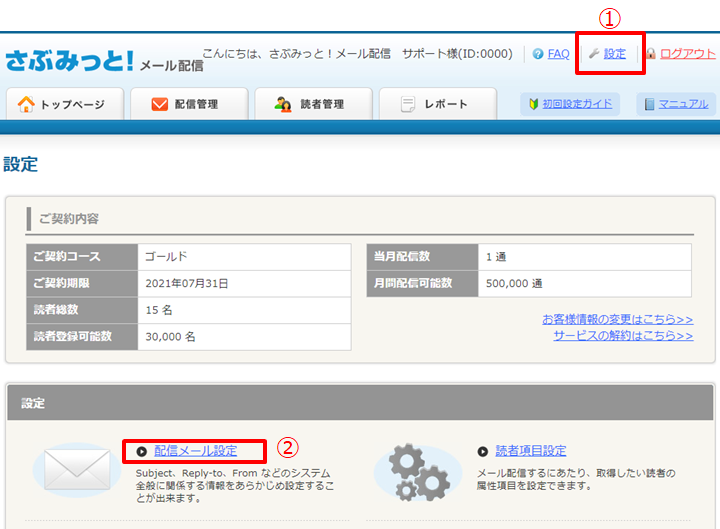Click the 15 名 reader total value

pyautogui.click(x=159, y=310)
